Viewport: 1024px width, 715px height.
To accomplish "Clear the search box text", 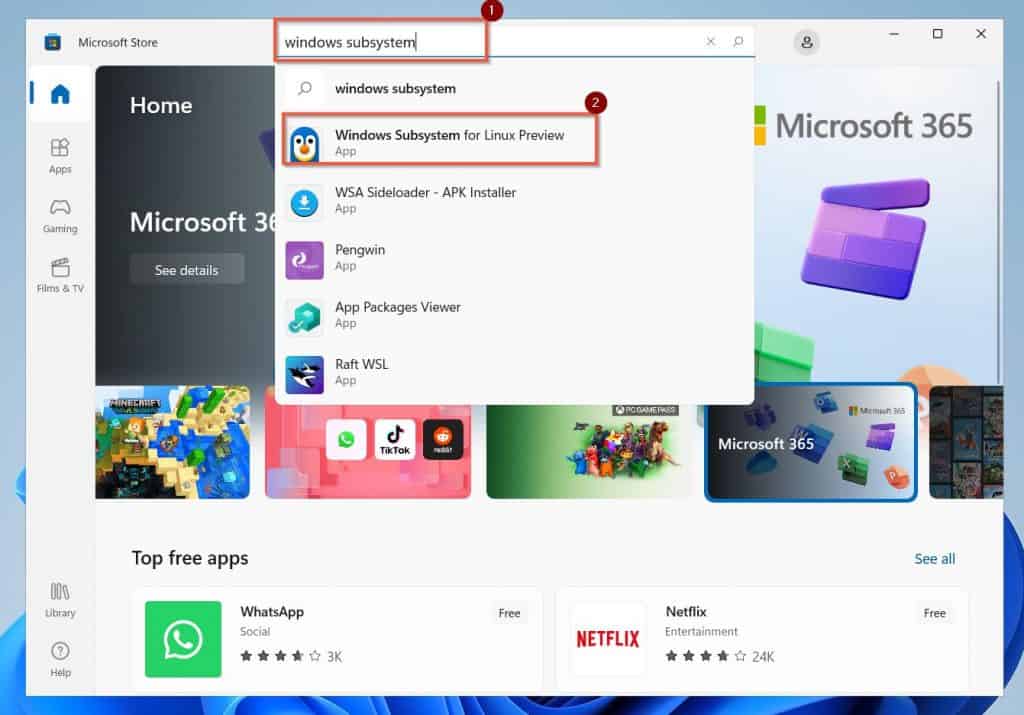I will (711, 42).
